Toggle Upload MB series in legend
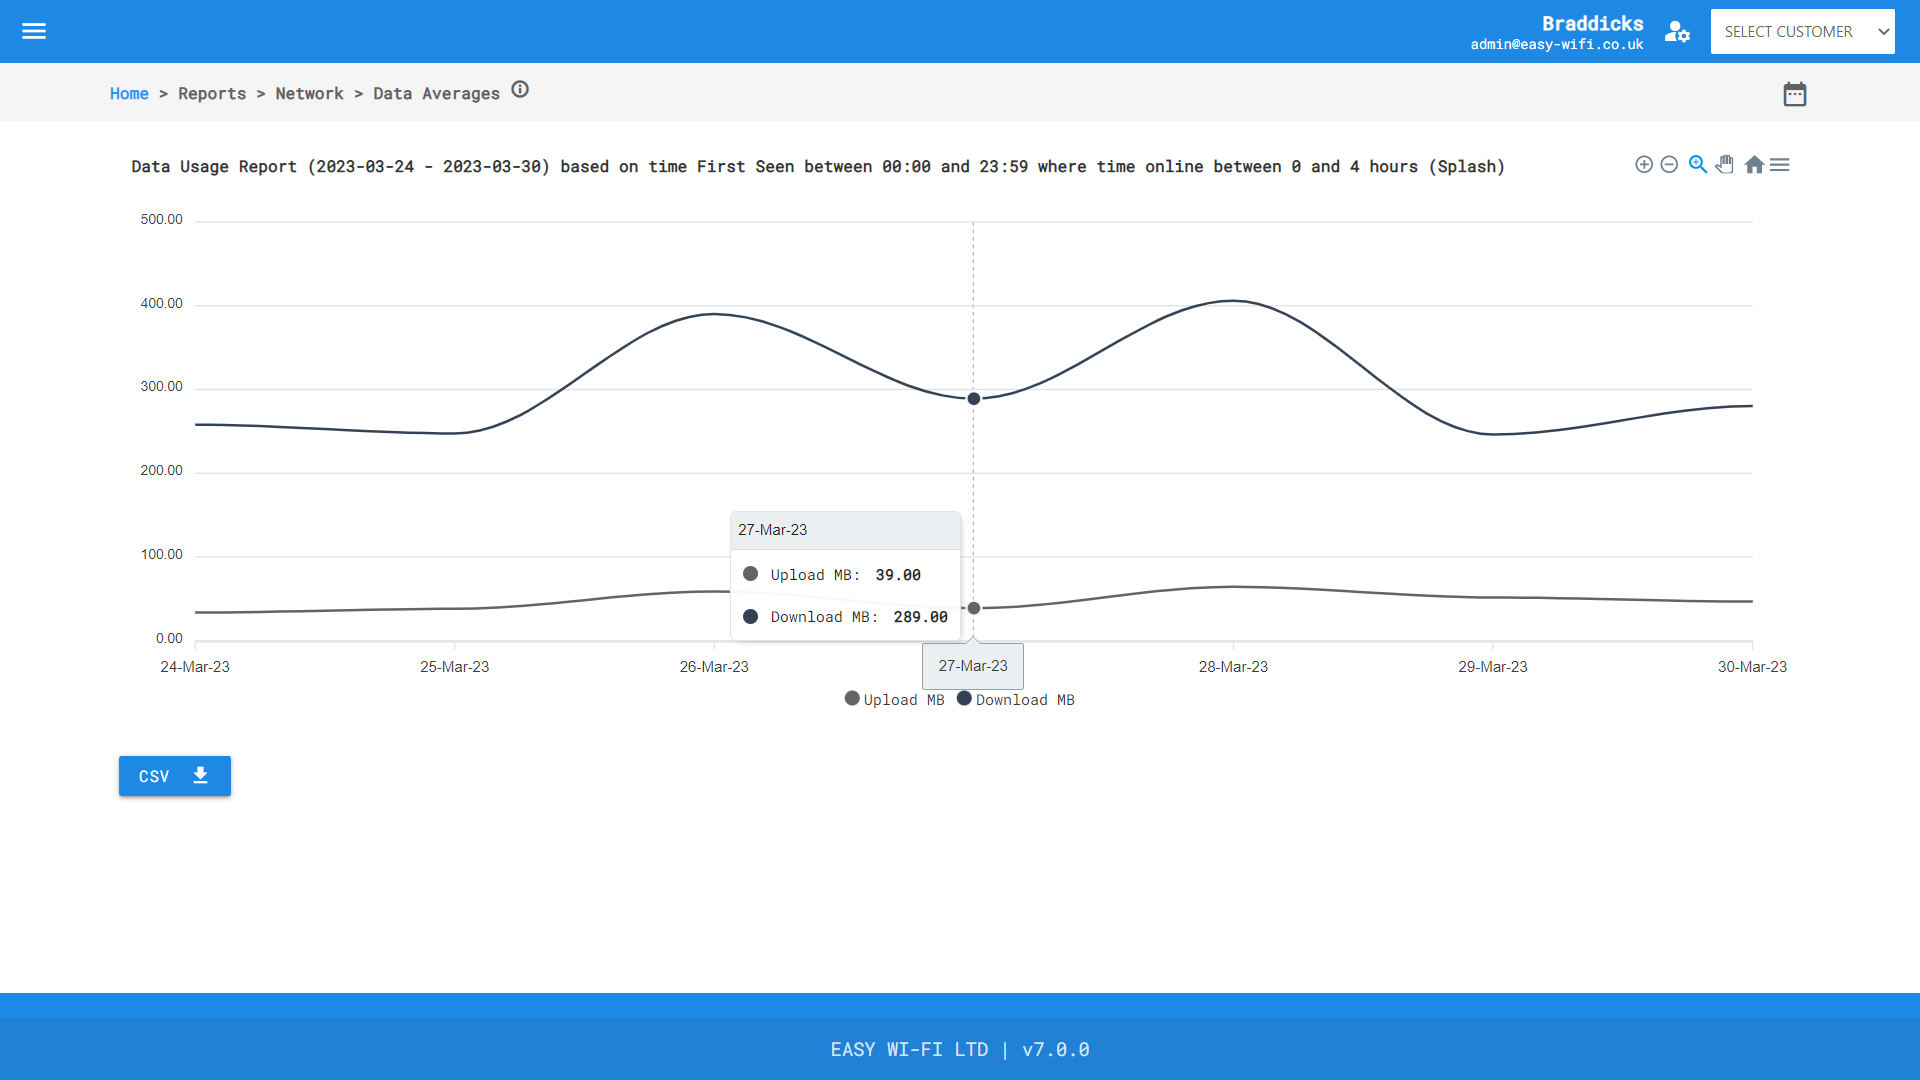Viewport: 1920px width, 1080px height. (895, 700)
